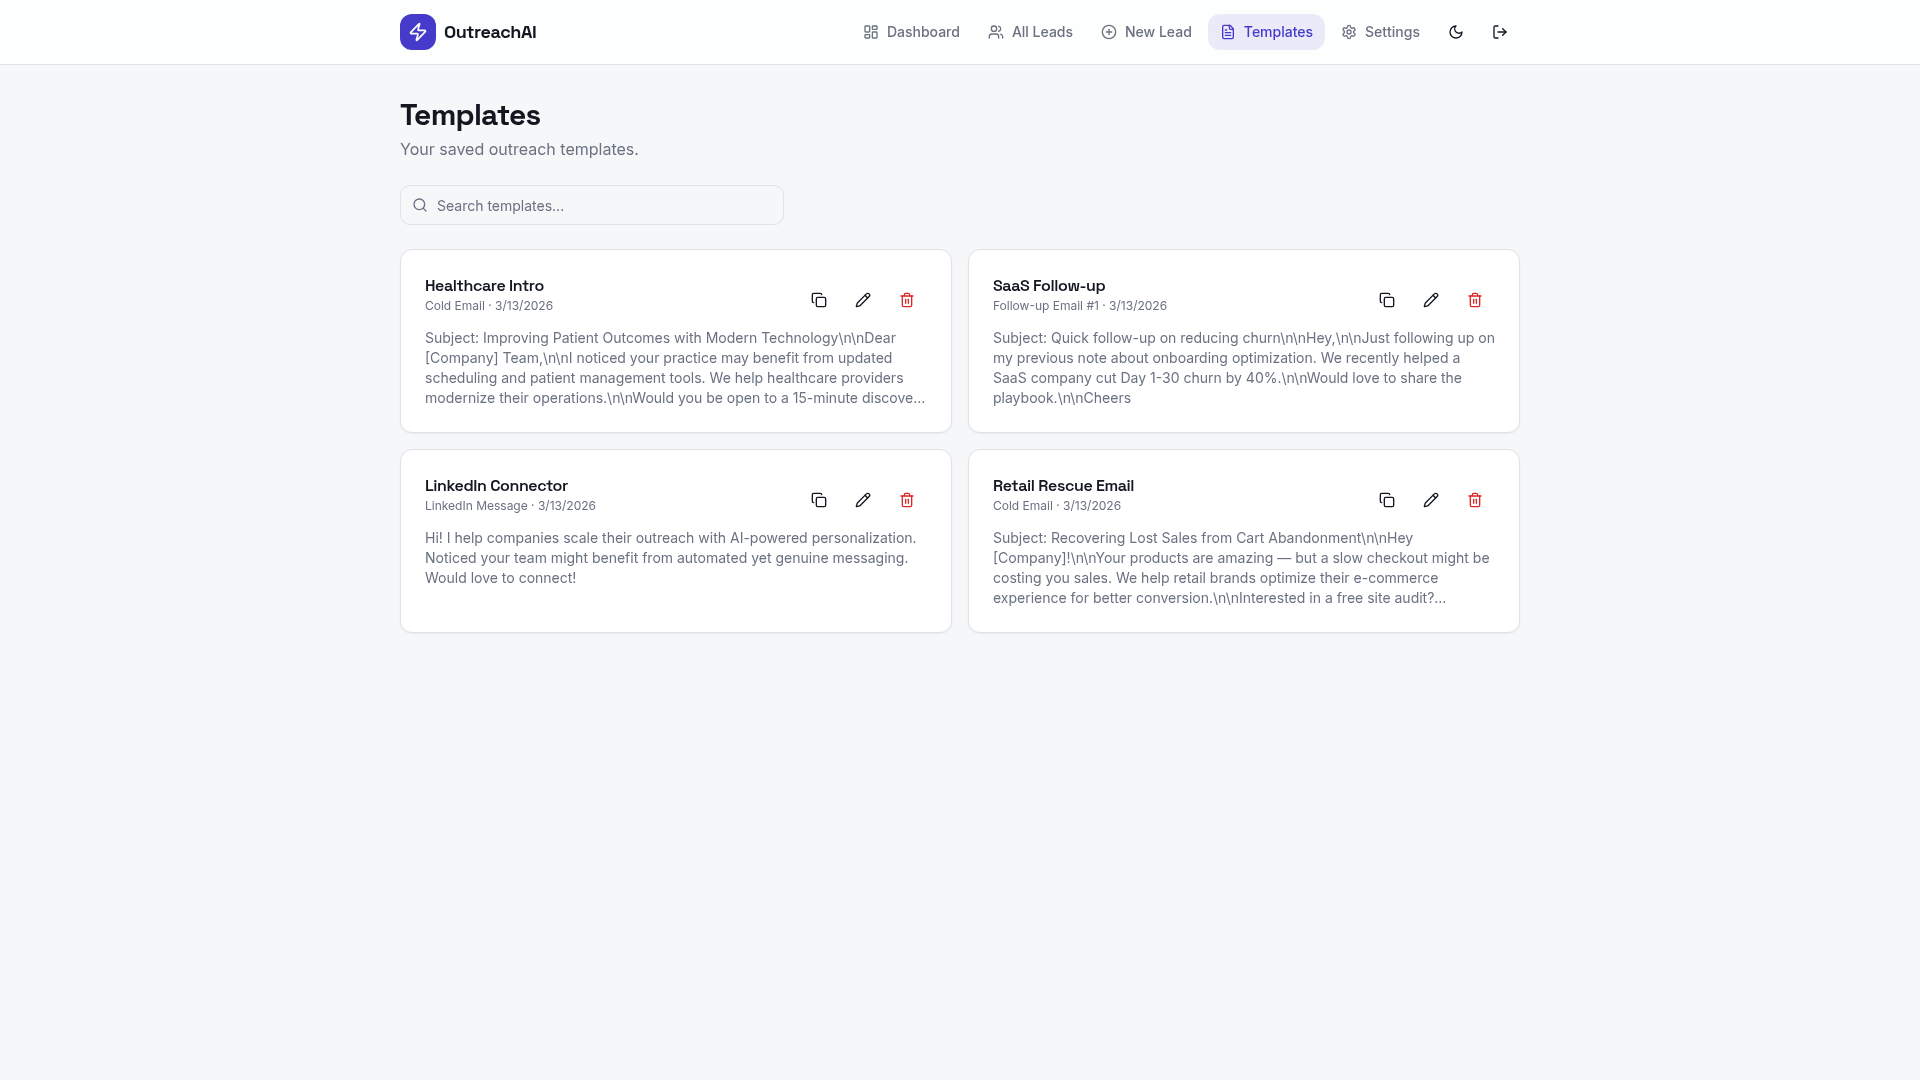Viewport: 1920px width, 1080px height.
Task: Open the New Lead page
Action: click(1146, 32)
